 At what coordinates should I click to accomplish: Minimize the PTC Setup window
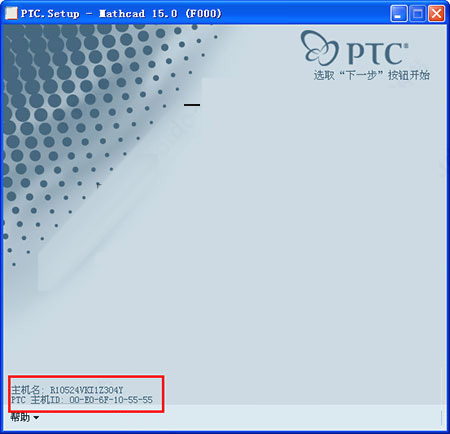coord(398,14)
